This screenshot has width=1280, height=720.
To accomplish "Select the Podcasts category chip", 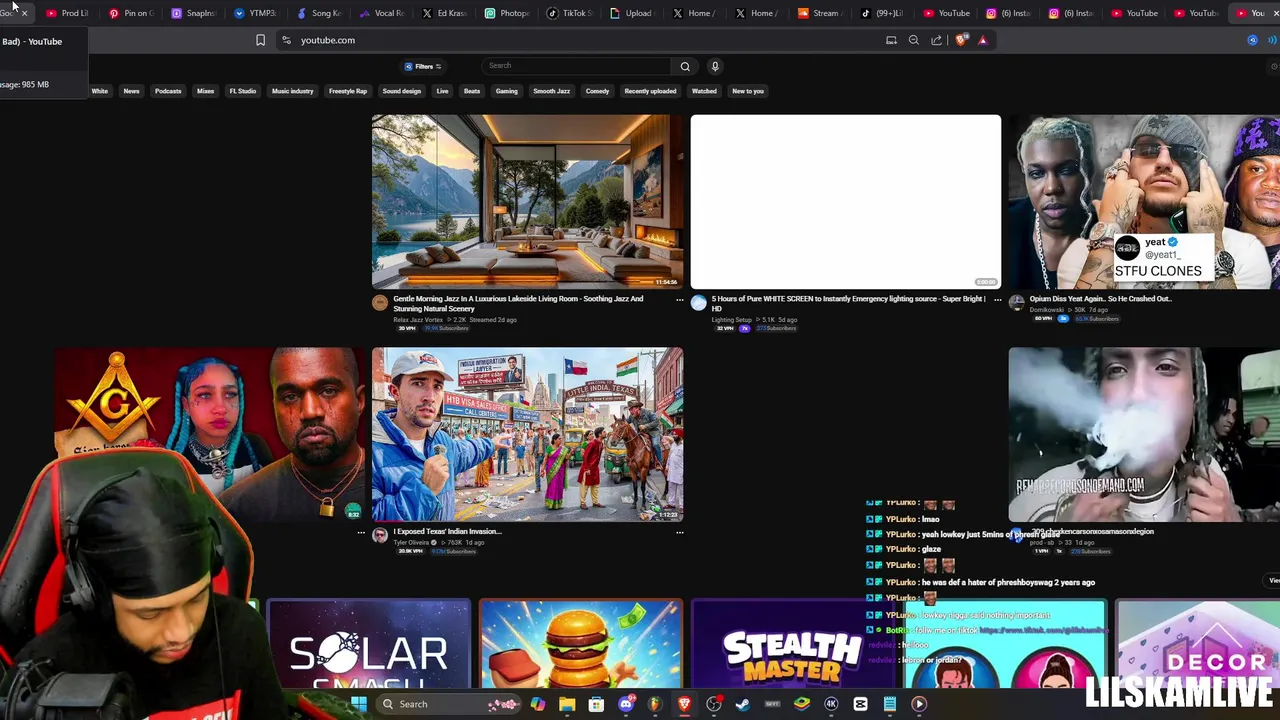I will coord(168,91).
